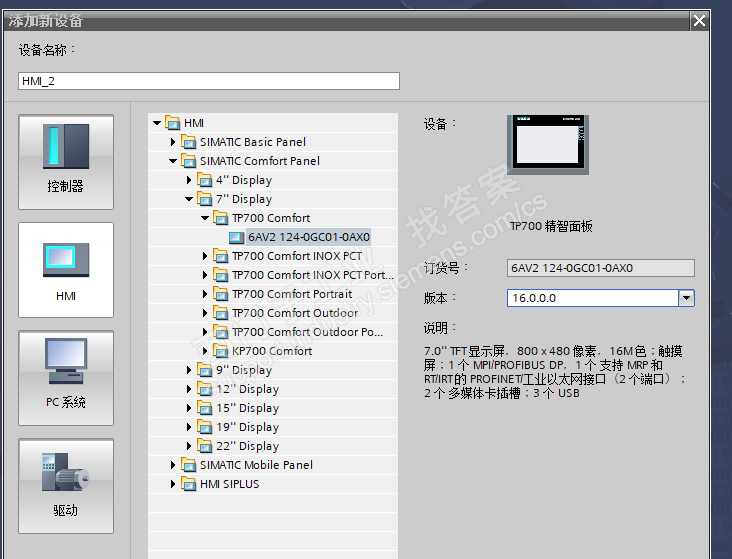Click the 15'' Display folder icon
This screenshot has height=559, width=732.
pyautogui.click(x=204, y=408)
